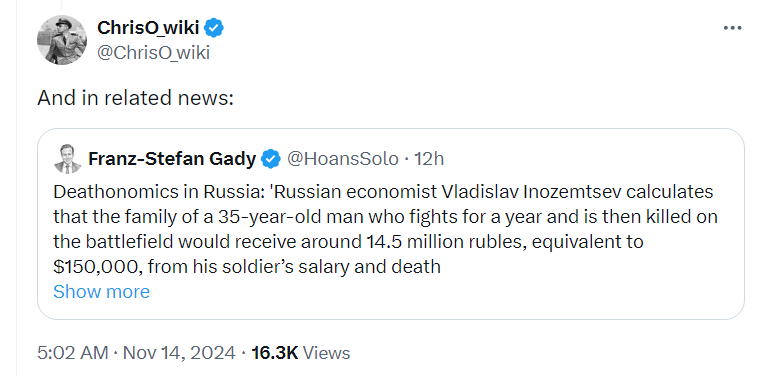Select the 'And in related news:' tweet text
Image resolution: width=757 pixels, height=377 pixels.
point(136,98)
